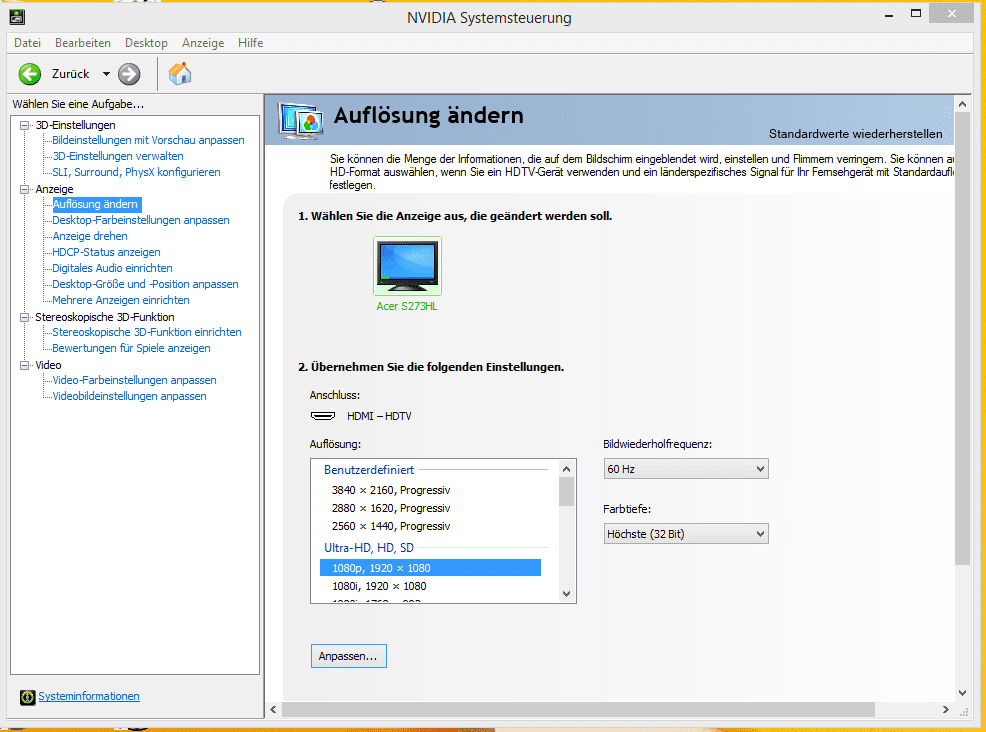
Task: Click the Anpassen... button
Action: pyautogui.click(x=348, y=656)
